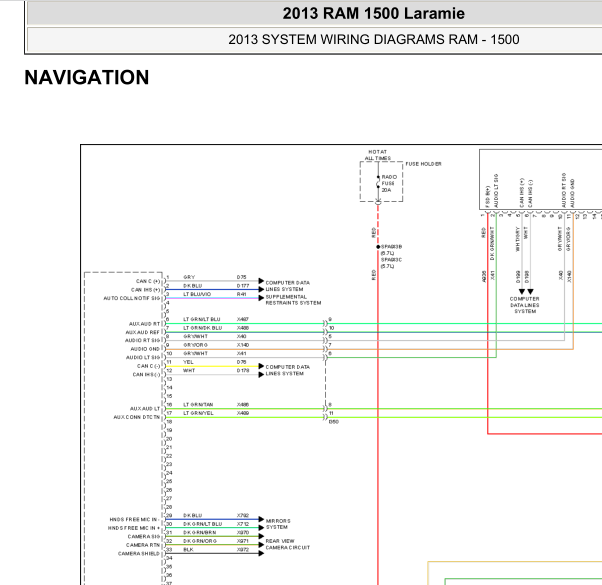This screenshot has width=602, height=585.
Task: Click the 'DK GRN/ORG' wire color label
Action: (x=200, y=541)
